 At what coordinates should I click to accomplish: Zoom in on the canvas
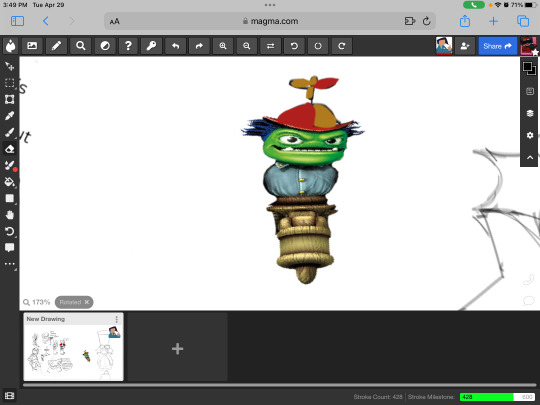(223, 46)
